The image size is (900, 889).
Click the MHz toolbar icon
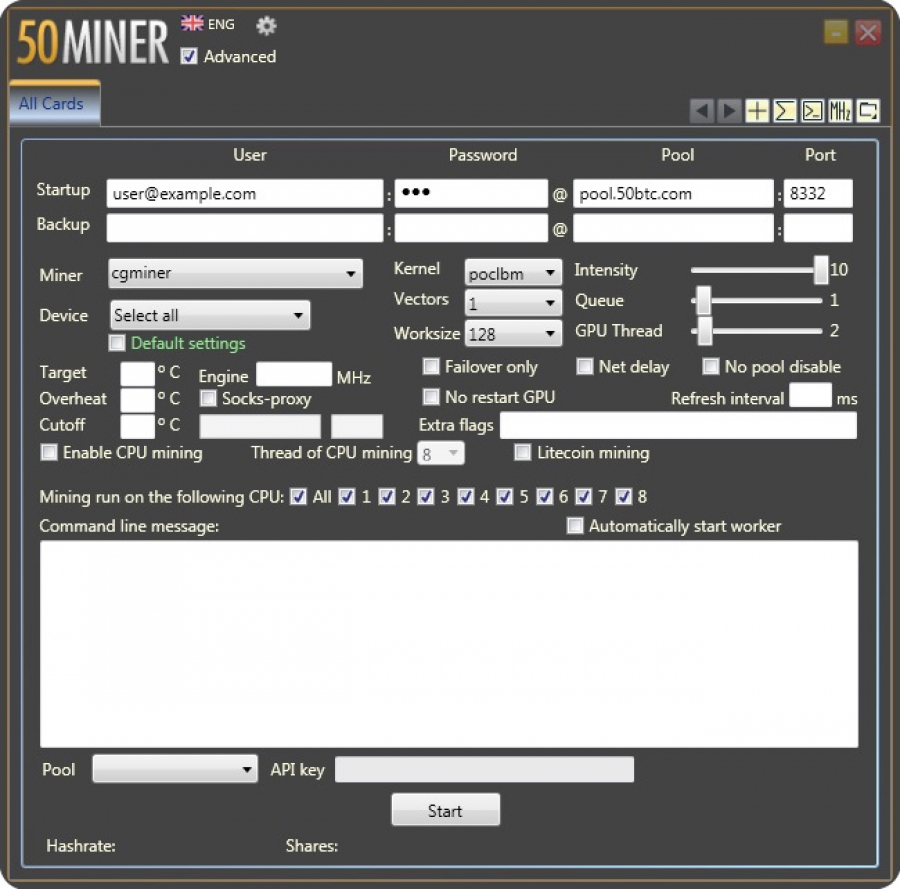pos(840,111)
